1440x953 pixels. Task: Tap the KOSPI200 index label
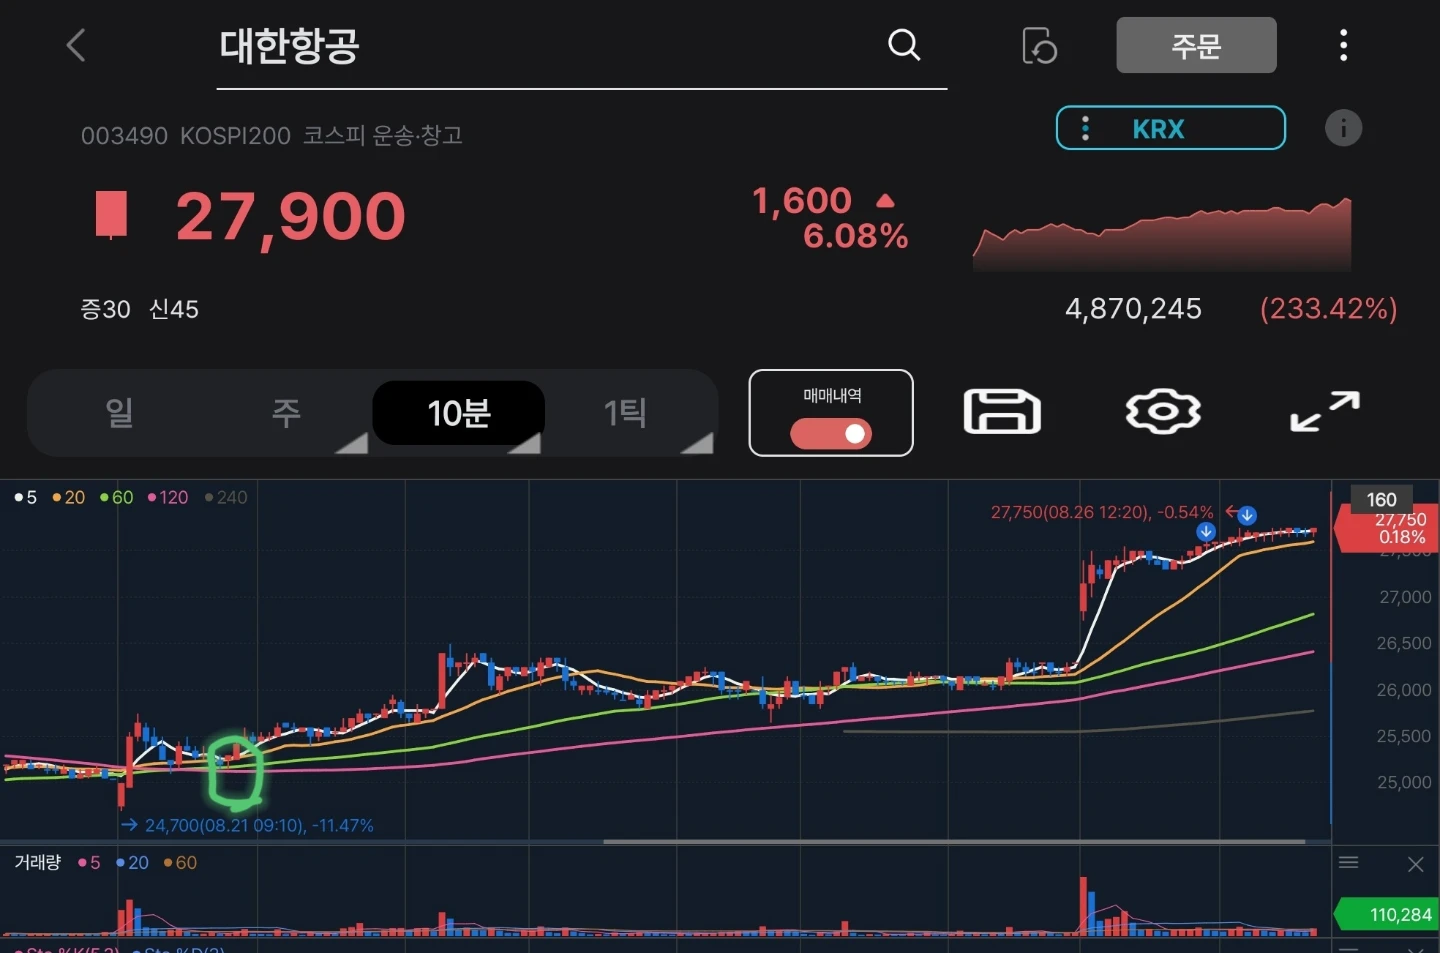tap(235, 136)
